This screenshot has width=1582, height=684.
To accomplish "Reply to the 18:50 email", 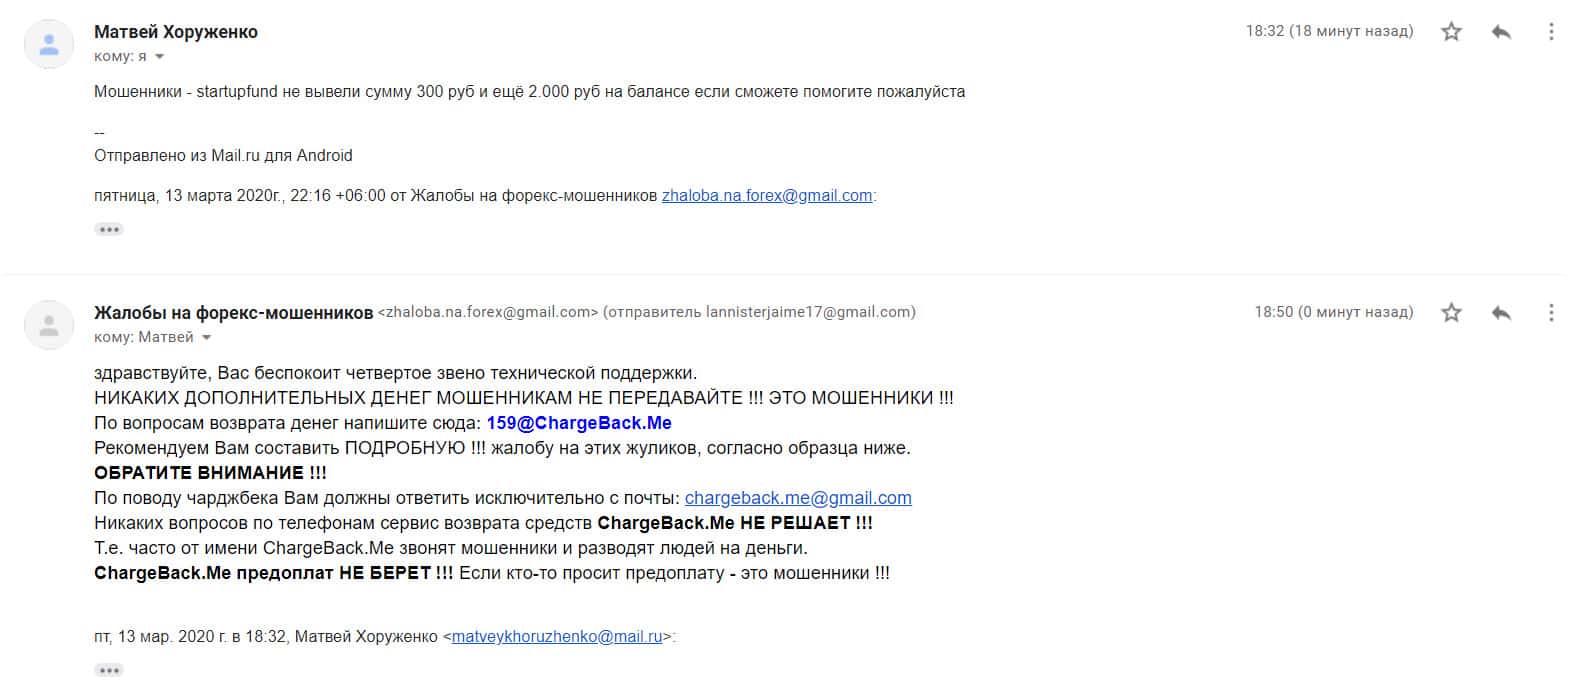I will 1501,313.
